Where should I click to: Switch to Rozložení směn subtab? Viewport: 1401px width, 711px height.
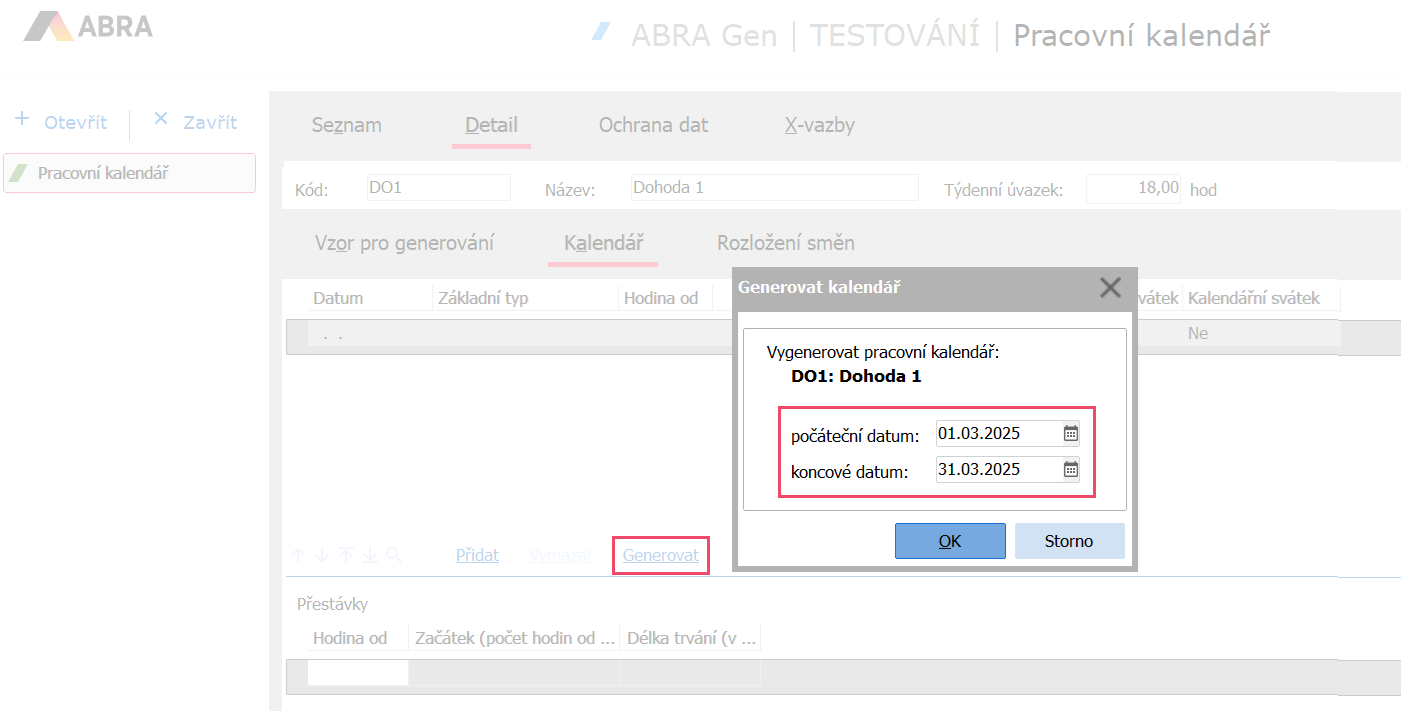click(x=785, y=243)
